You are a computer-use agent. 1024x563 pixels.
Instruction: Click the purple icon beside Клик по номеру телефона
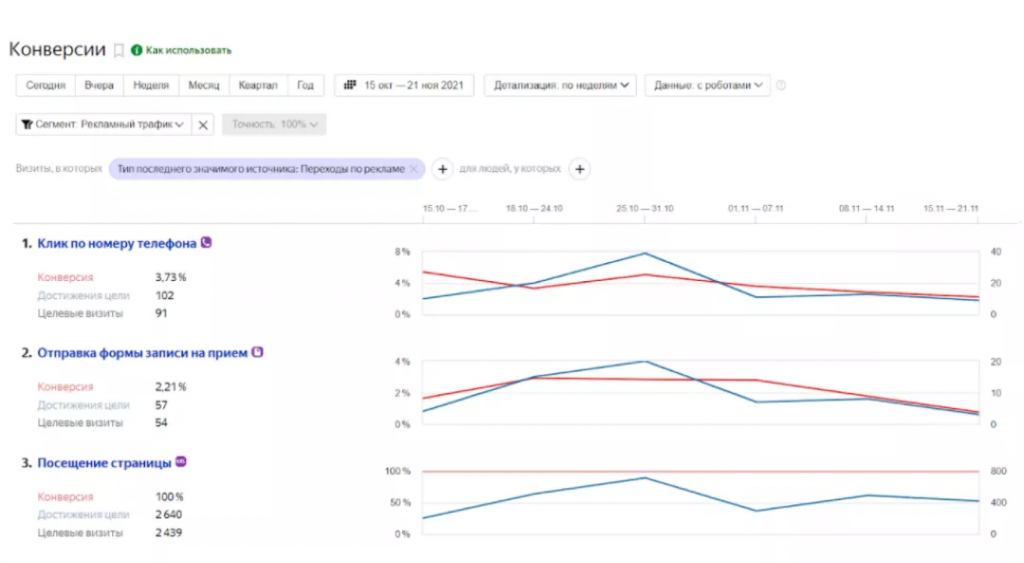[206, 242]
